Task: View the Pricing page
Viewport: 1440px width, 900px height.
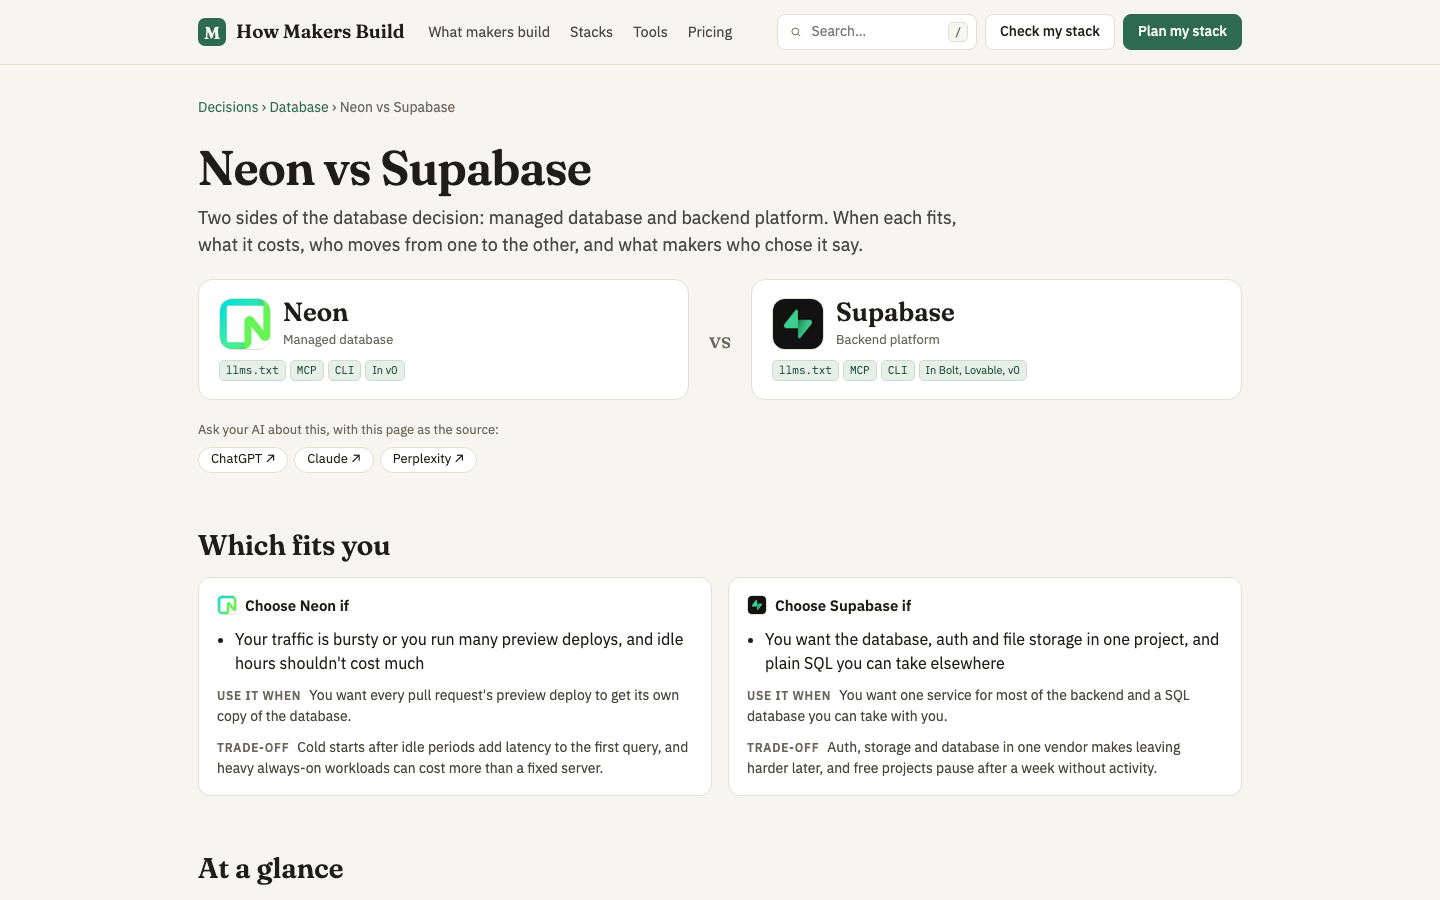Action: (710, 32)
